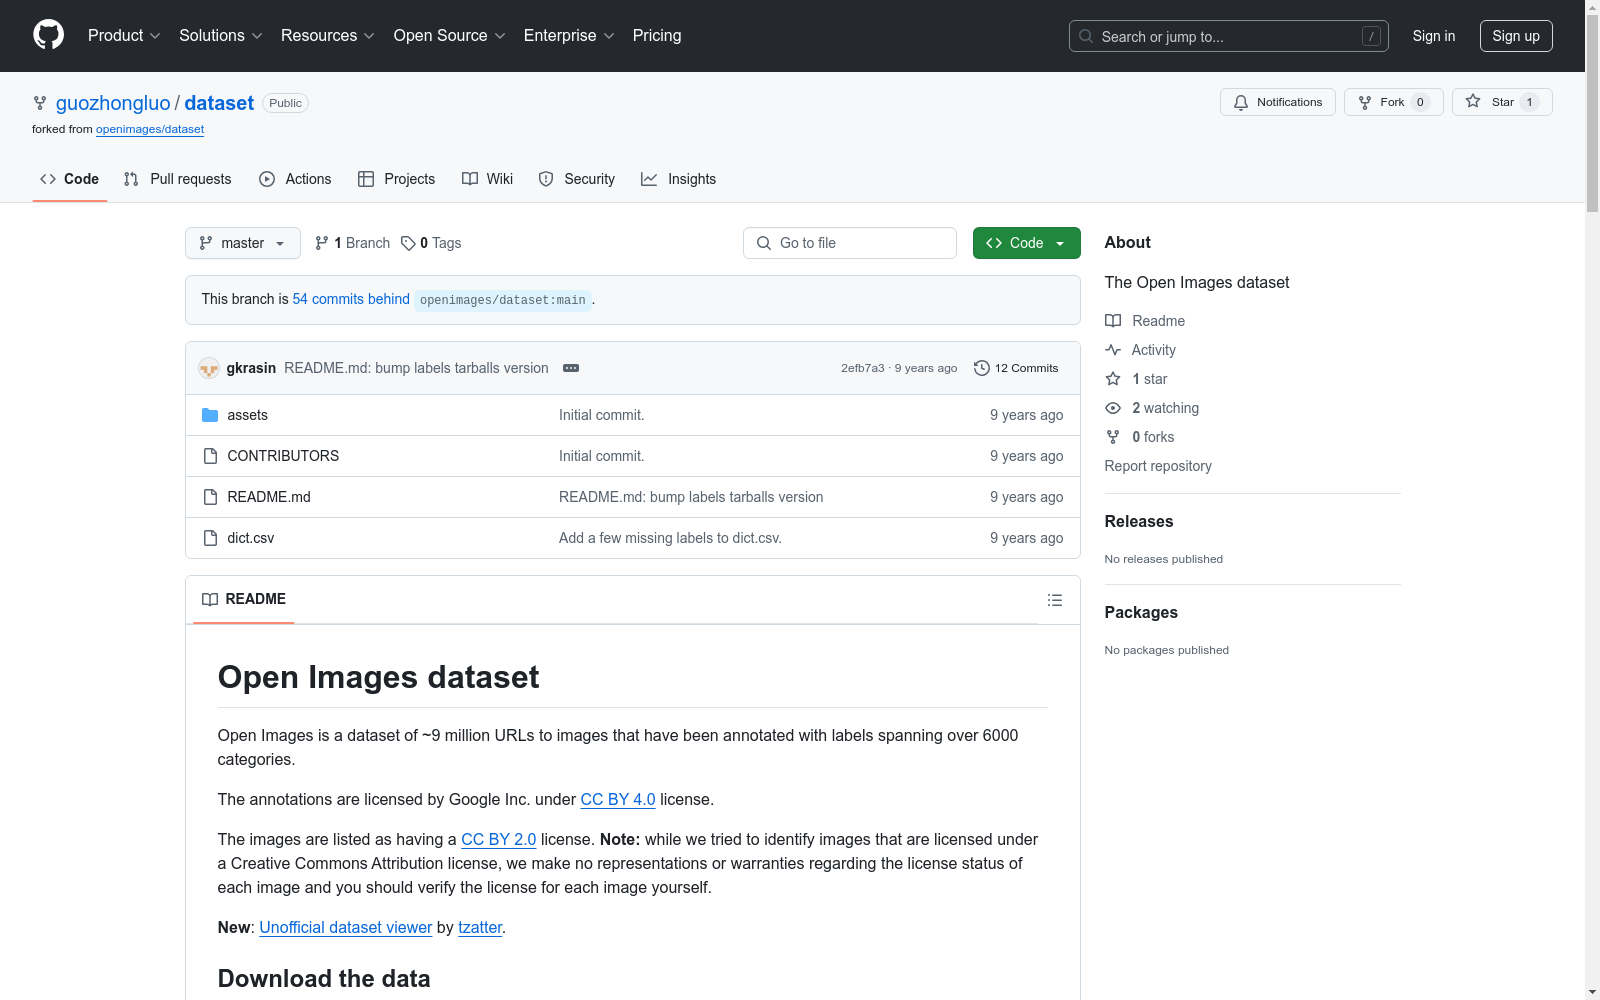The image size is (1600, 1000).
Task: Click the assets folder icon
Action: click(x=210, y=415)
